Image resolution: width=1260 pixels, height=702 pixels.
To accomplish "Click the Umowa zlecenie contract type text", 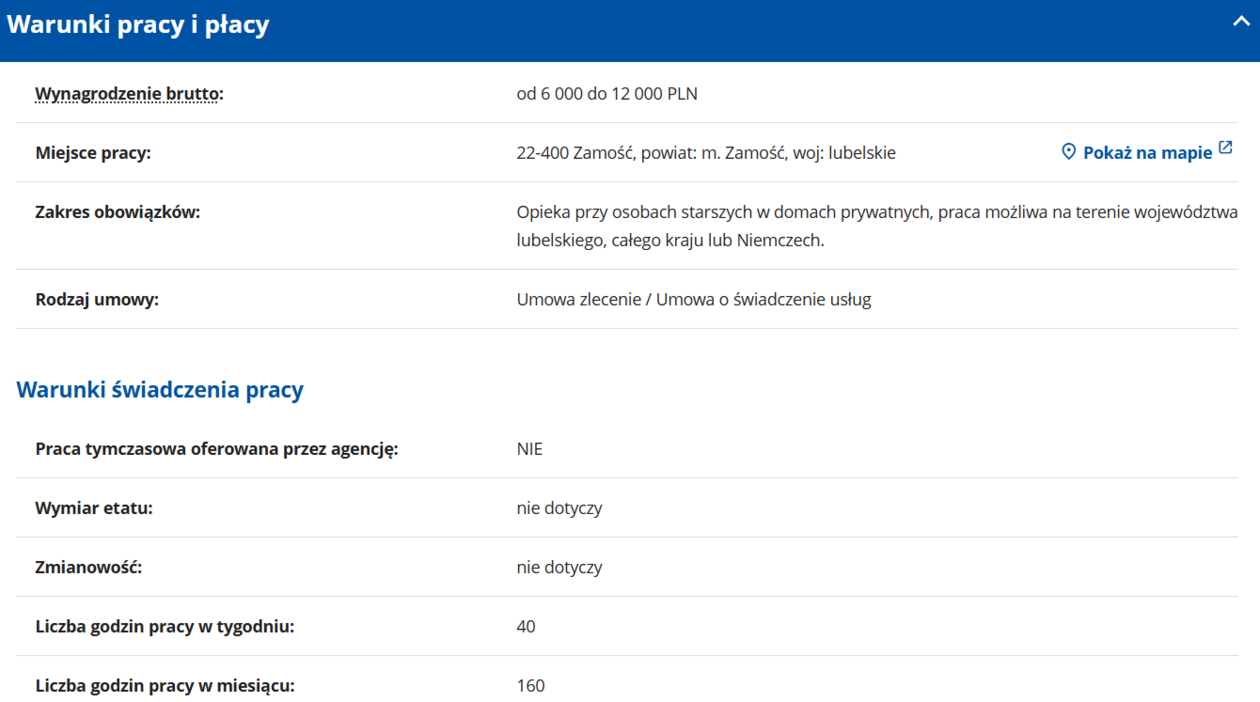I will 693,299.
